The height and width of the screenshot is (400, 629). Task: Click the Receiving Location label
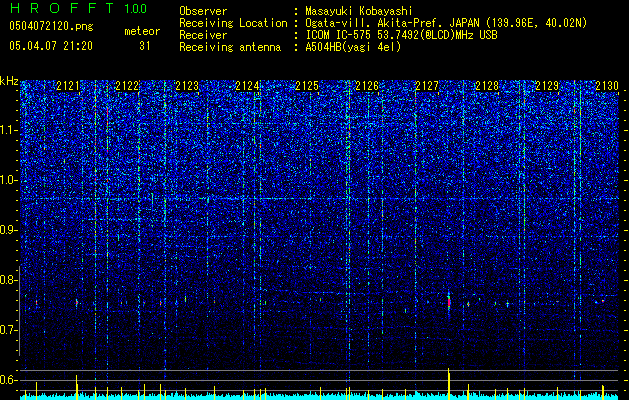point(233,23)
